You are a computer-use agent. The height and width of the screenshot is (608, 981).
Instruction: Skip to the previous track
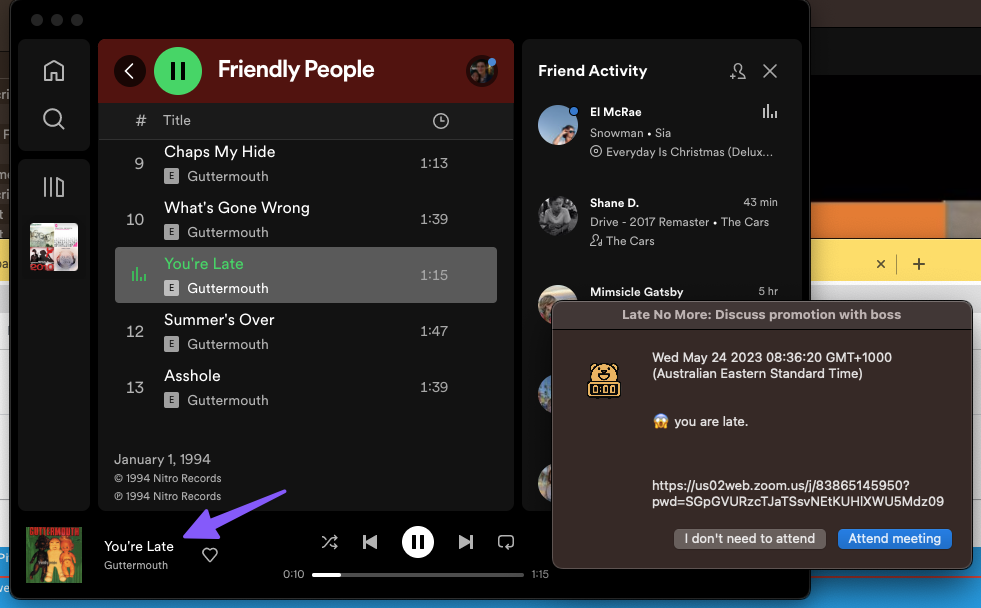pos(370,542)
